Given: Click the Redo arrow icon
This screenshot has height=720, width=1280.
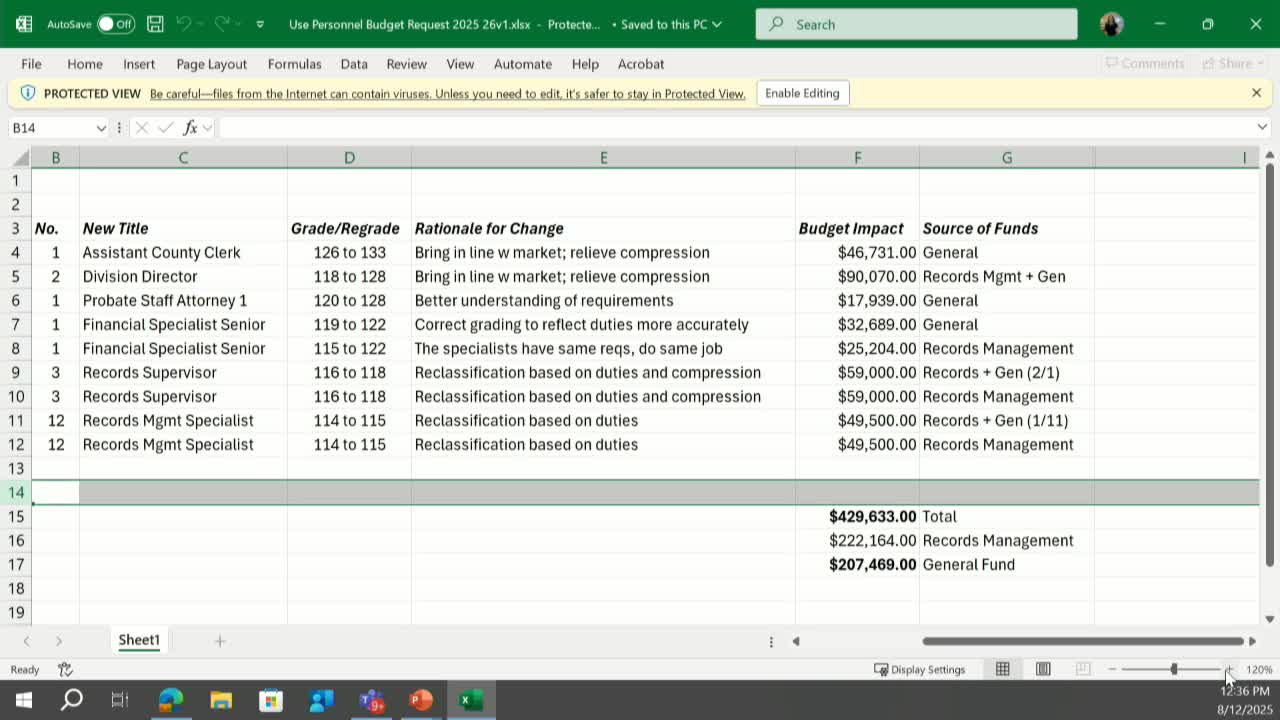Looking at the screenshot, I should coord(222,24).
